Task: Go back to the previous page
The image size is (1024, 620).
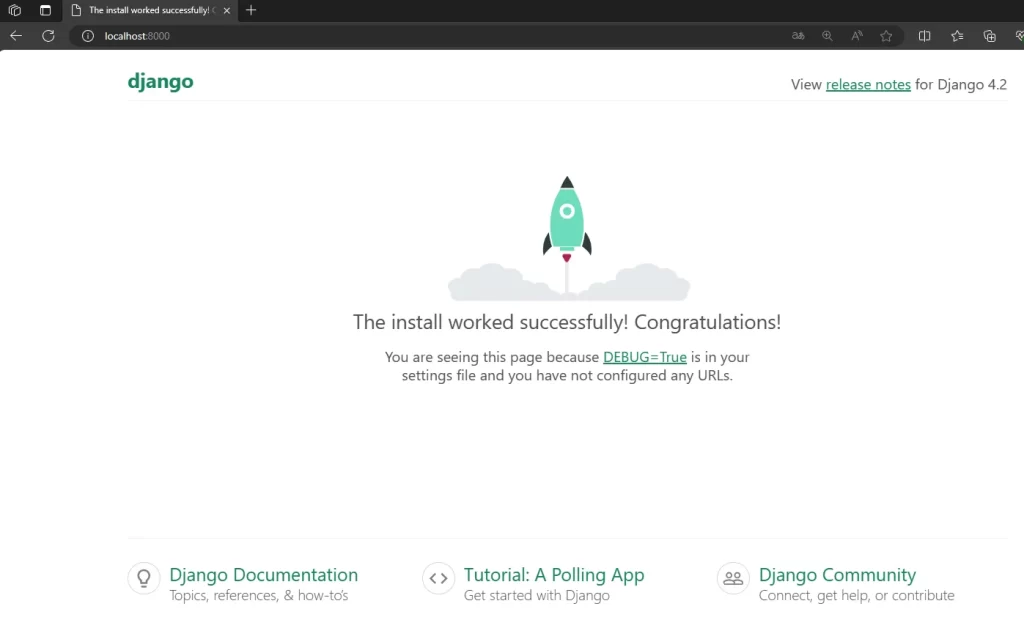Action: coord(16,36)
